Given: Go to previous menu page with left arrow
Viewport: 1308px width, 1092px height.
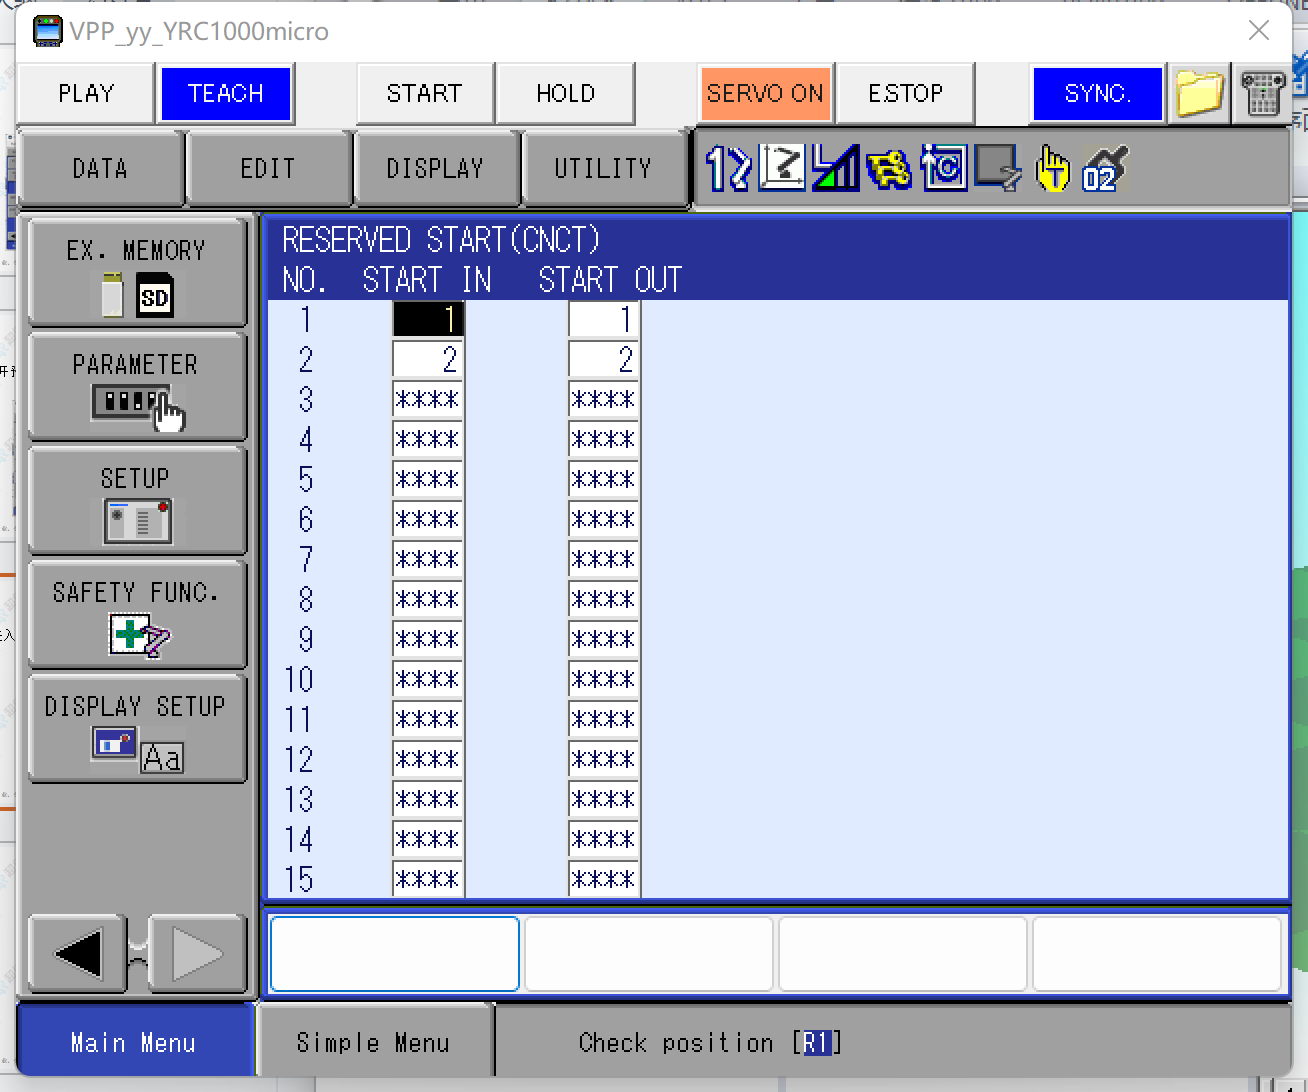Looking at the screenshot, I should pos(78,953).
